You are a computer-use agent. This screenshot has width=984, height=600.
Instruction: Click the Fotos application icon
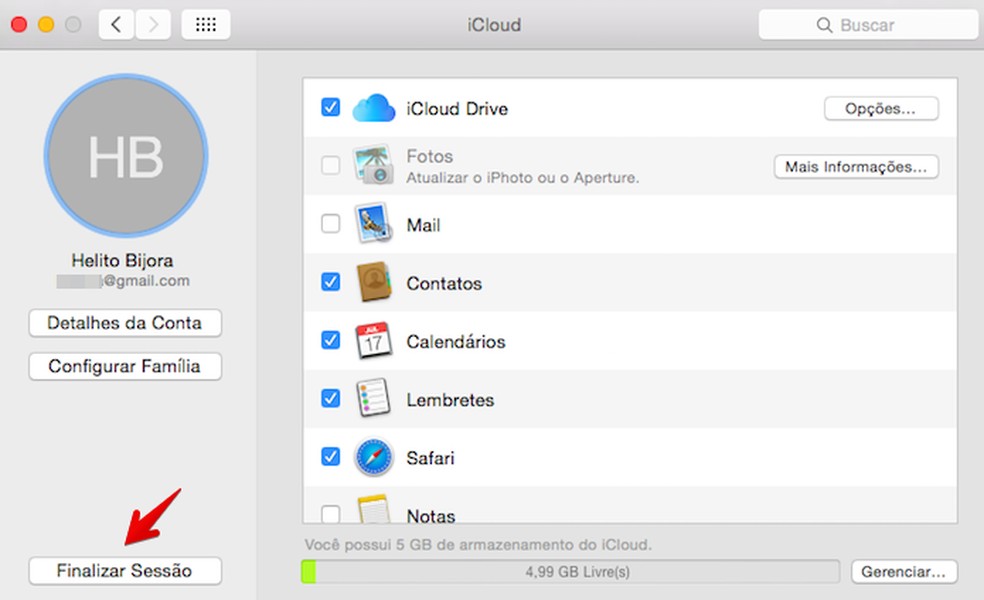(x=373, y=166)
